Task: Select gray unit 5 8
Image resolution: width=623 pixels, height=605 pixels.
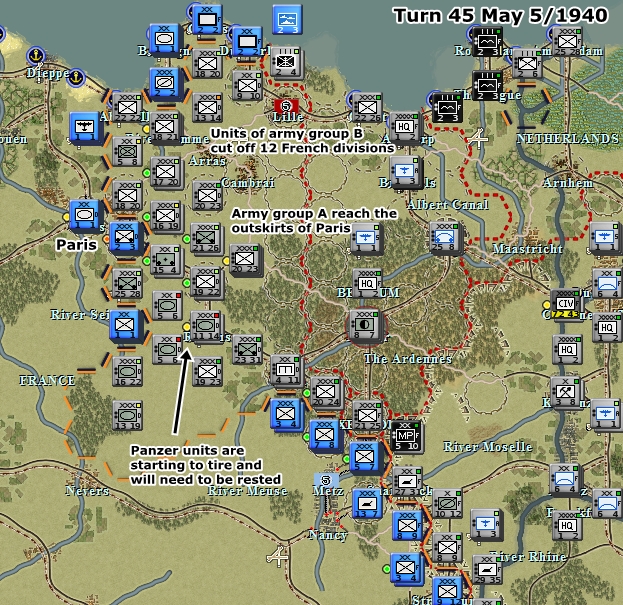Action: point(127,151)
